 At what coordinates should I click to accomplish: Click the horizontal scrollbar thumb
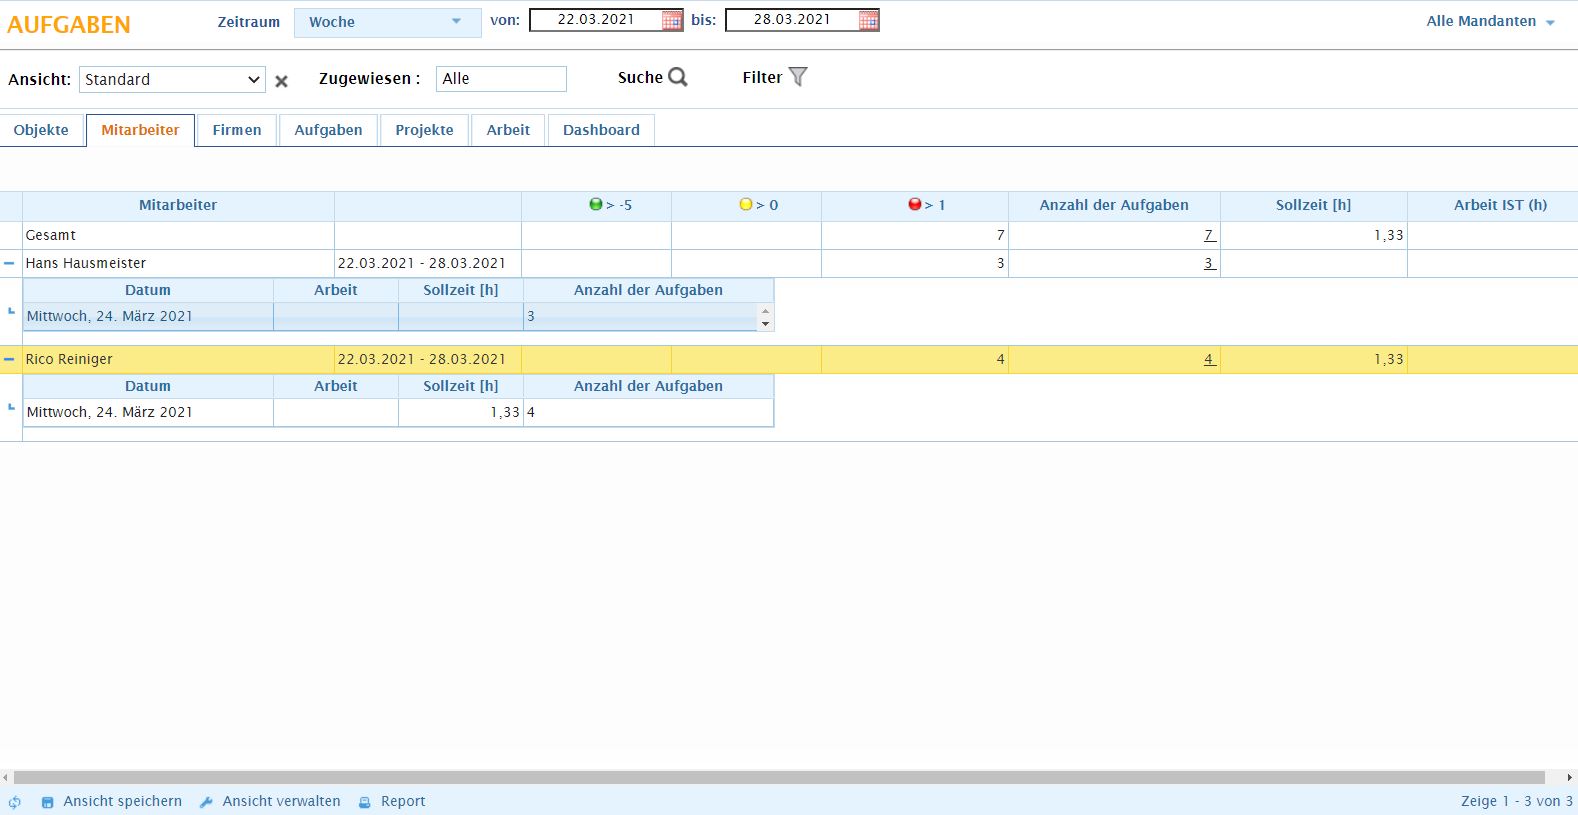coord(779,777)
